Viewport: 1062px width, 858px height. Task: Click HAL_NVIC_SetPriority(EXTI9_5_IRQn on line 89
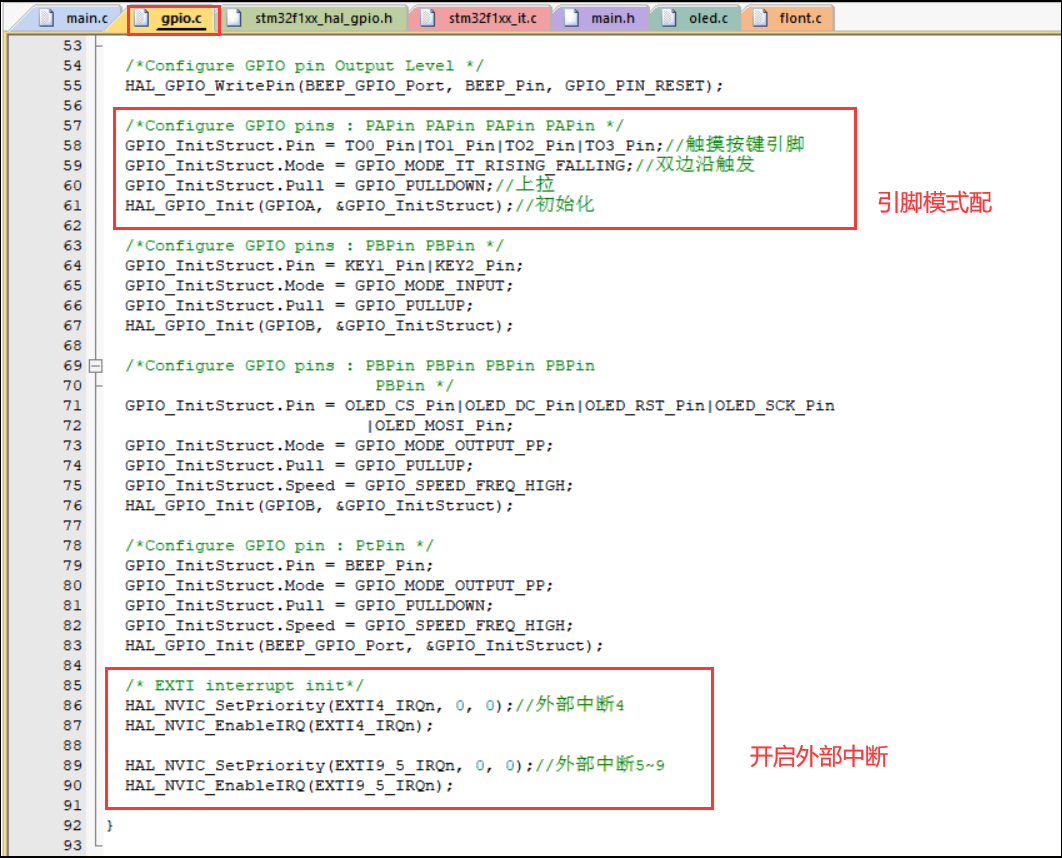(x=290, y=765)
